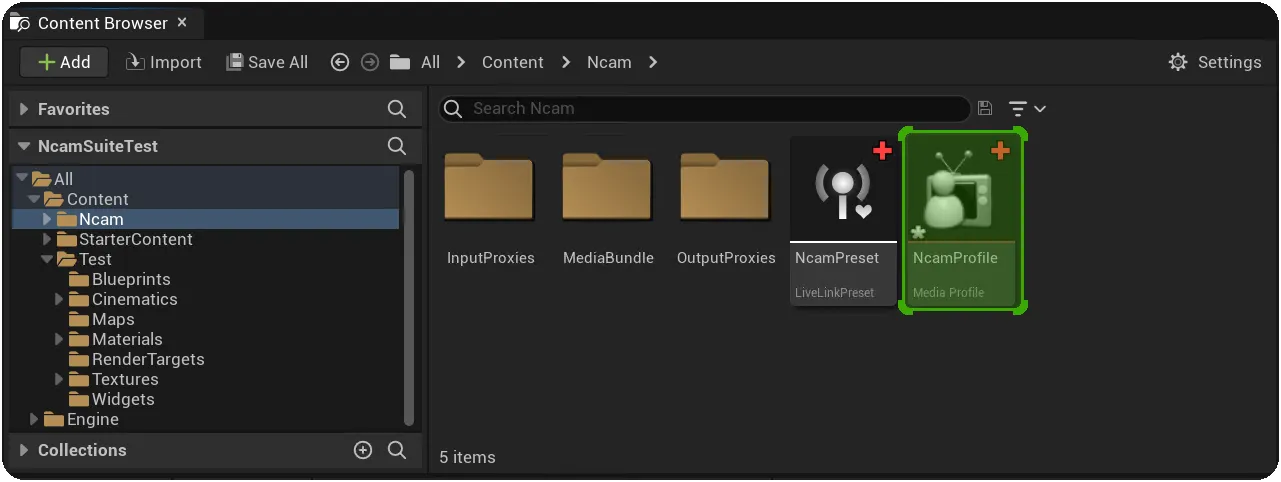Click the Content Browser tab icon
The height and width of the screenshot is (482, 1281).
tap(20, 23)
